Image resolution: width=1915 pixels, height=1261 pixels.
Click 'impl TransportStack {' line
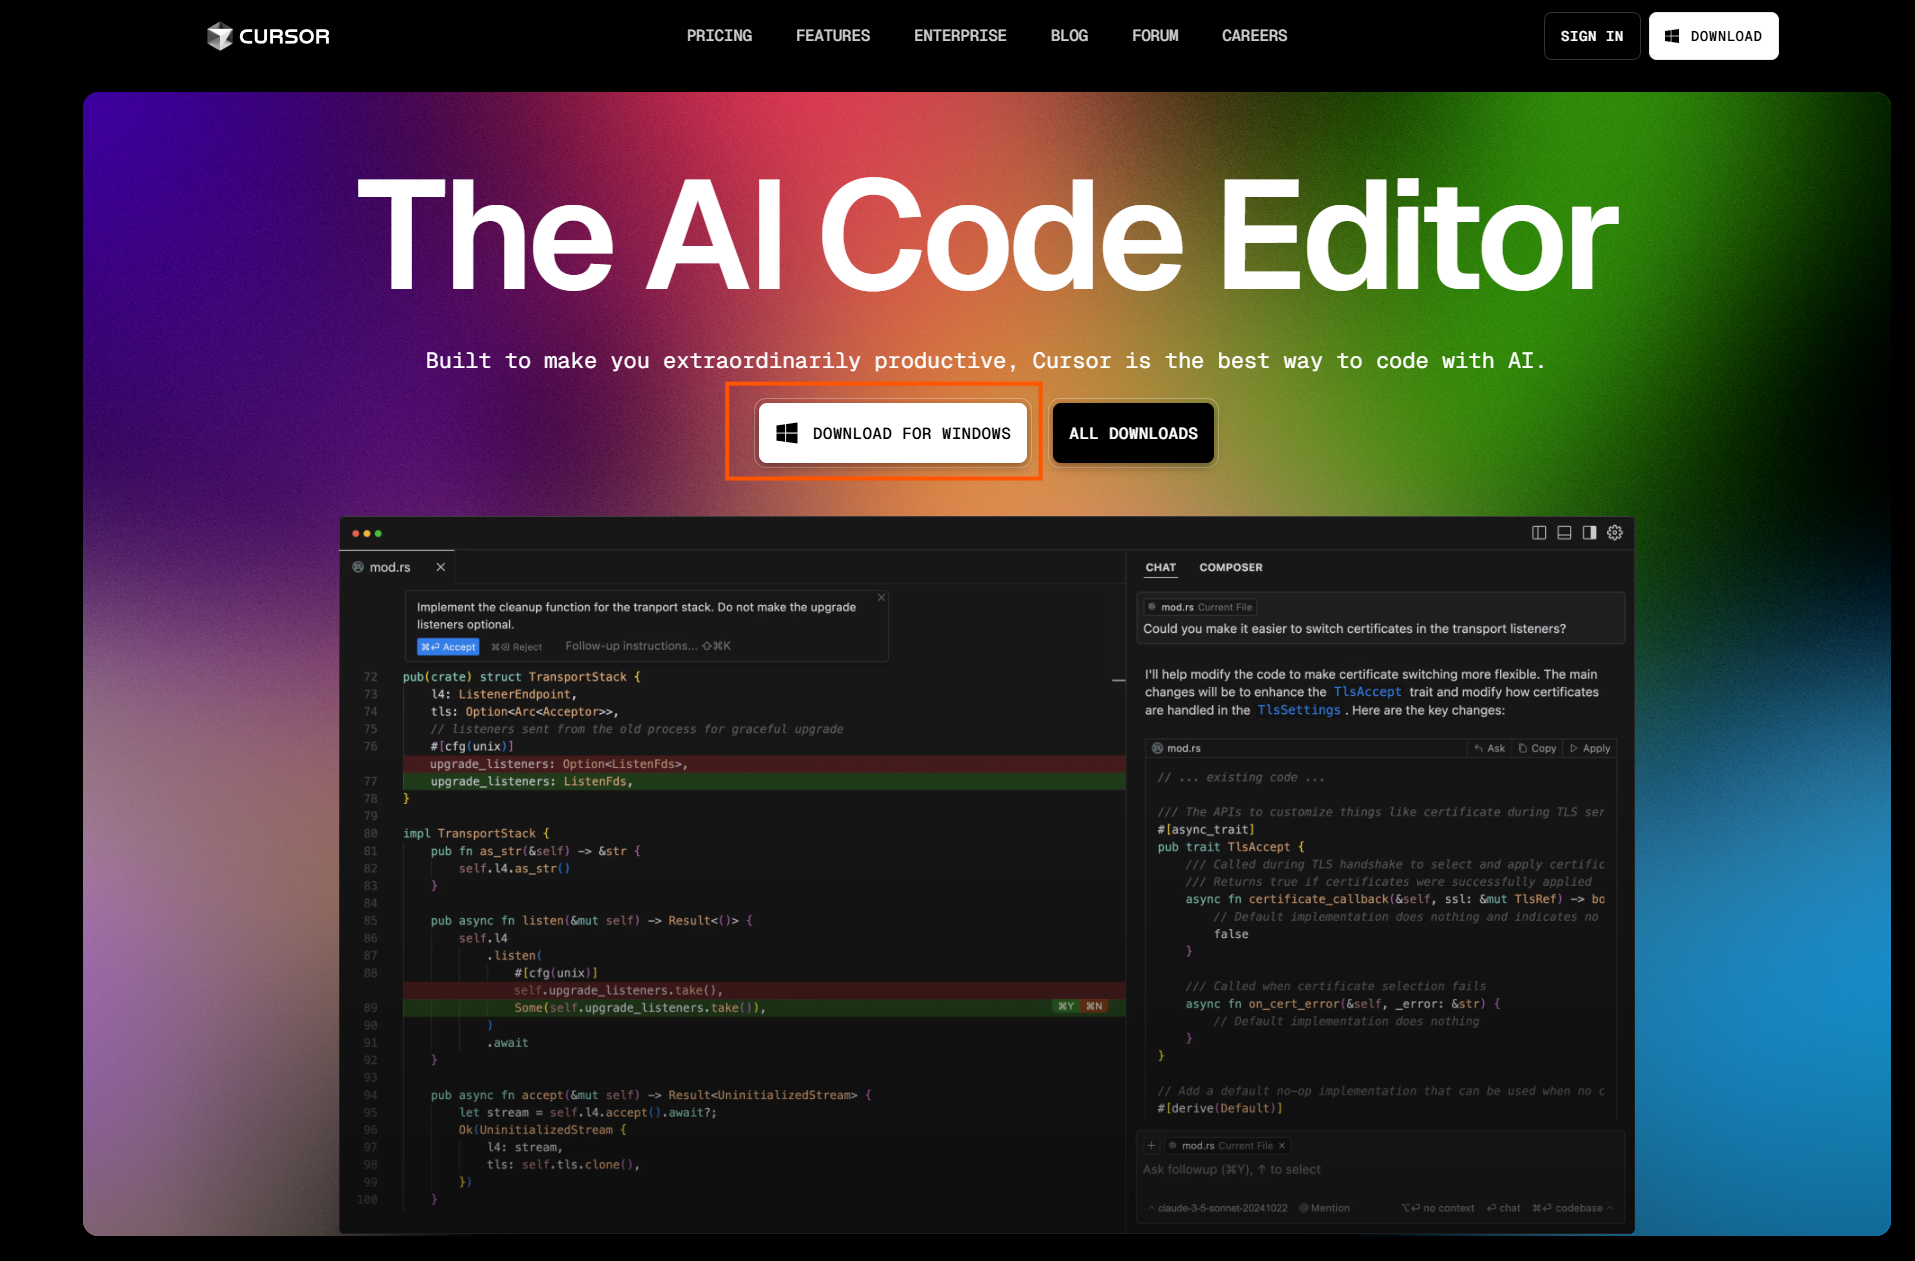click(x=476, y=833)
